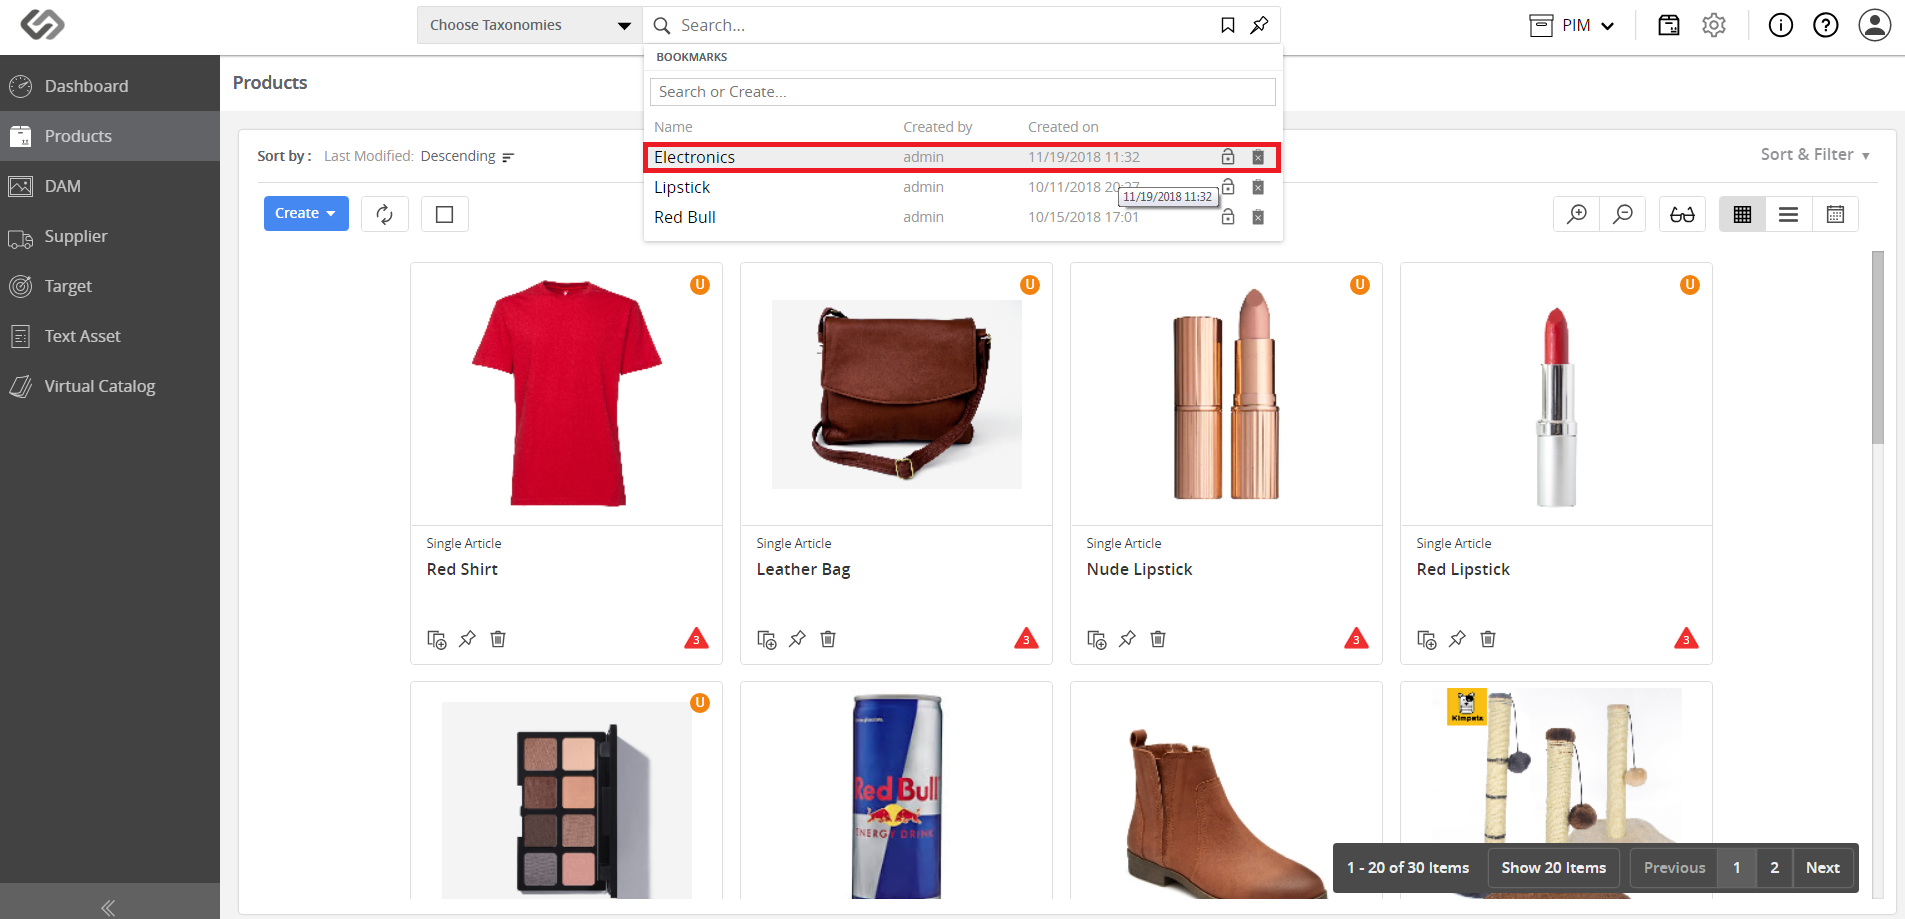This screenshot has height=919, width=1905.
Task: Change the Descending sort order
Action: tap(467, 156)
